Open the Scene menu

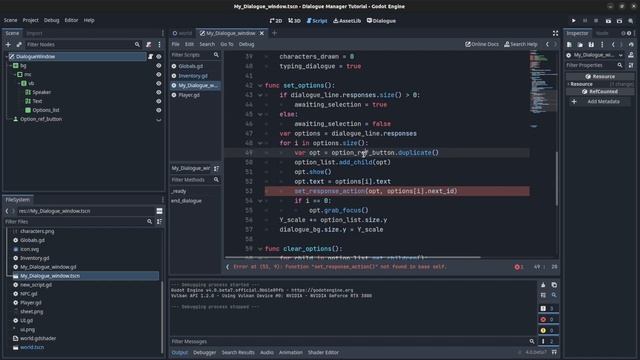[11, 20]
